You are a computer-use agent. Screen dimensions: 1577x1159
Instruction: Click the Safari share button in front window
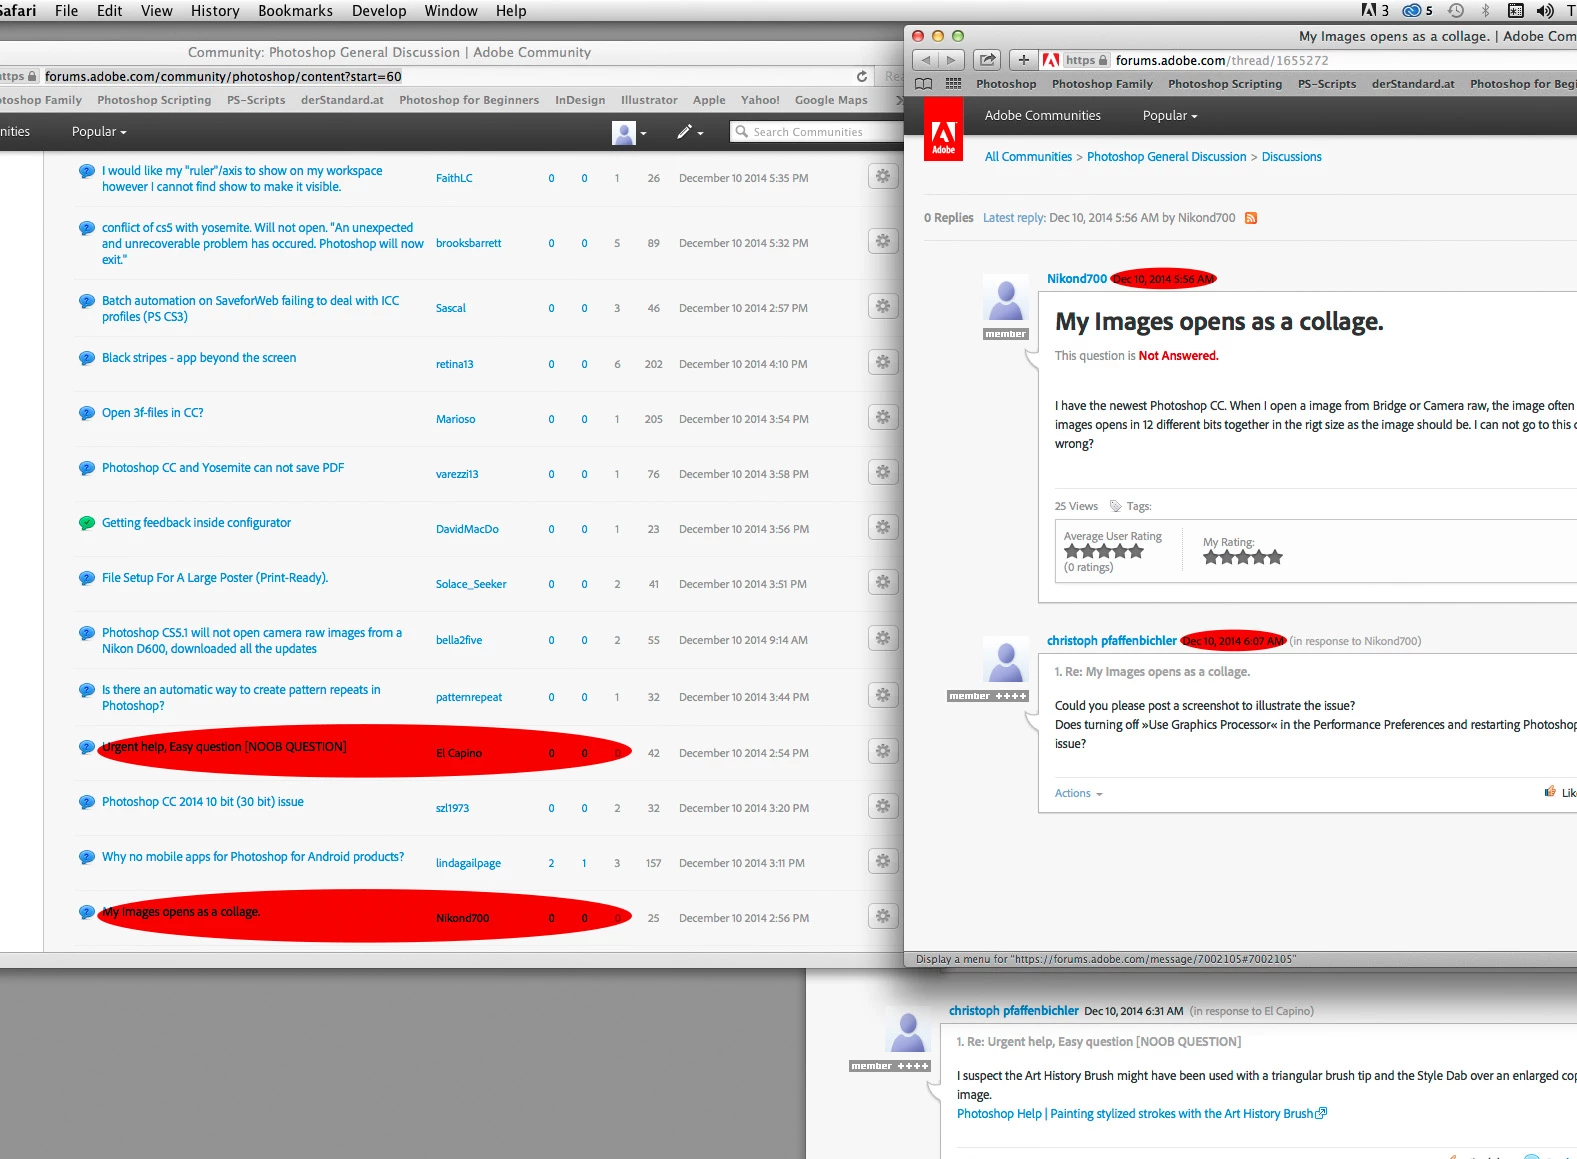(987, 60)
